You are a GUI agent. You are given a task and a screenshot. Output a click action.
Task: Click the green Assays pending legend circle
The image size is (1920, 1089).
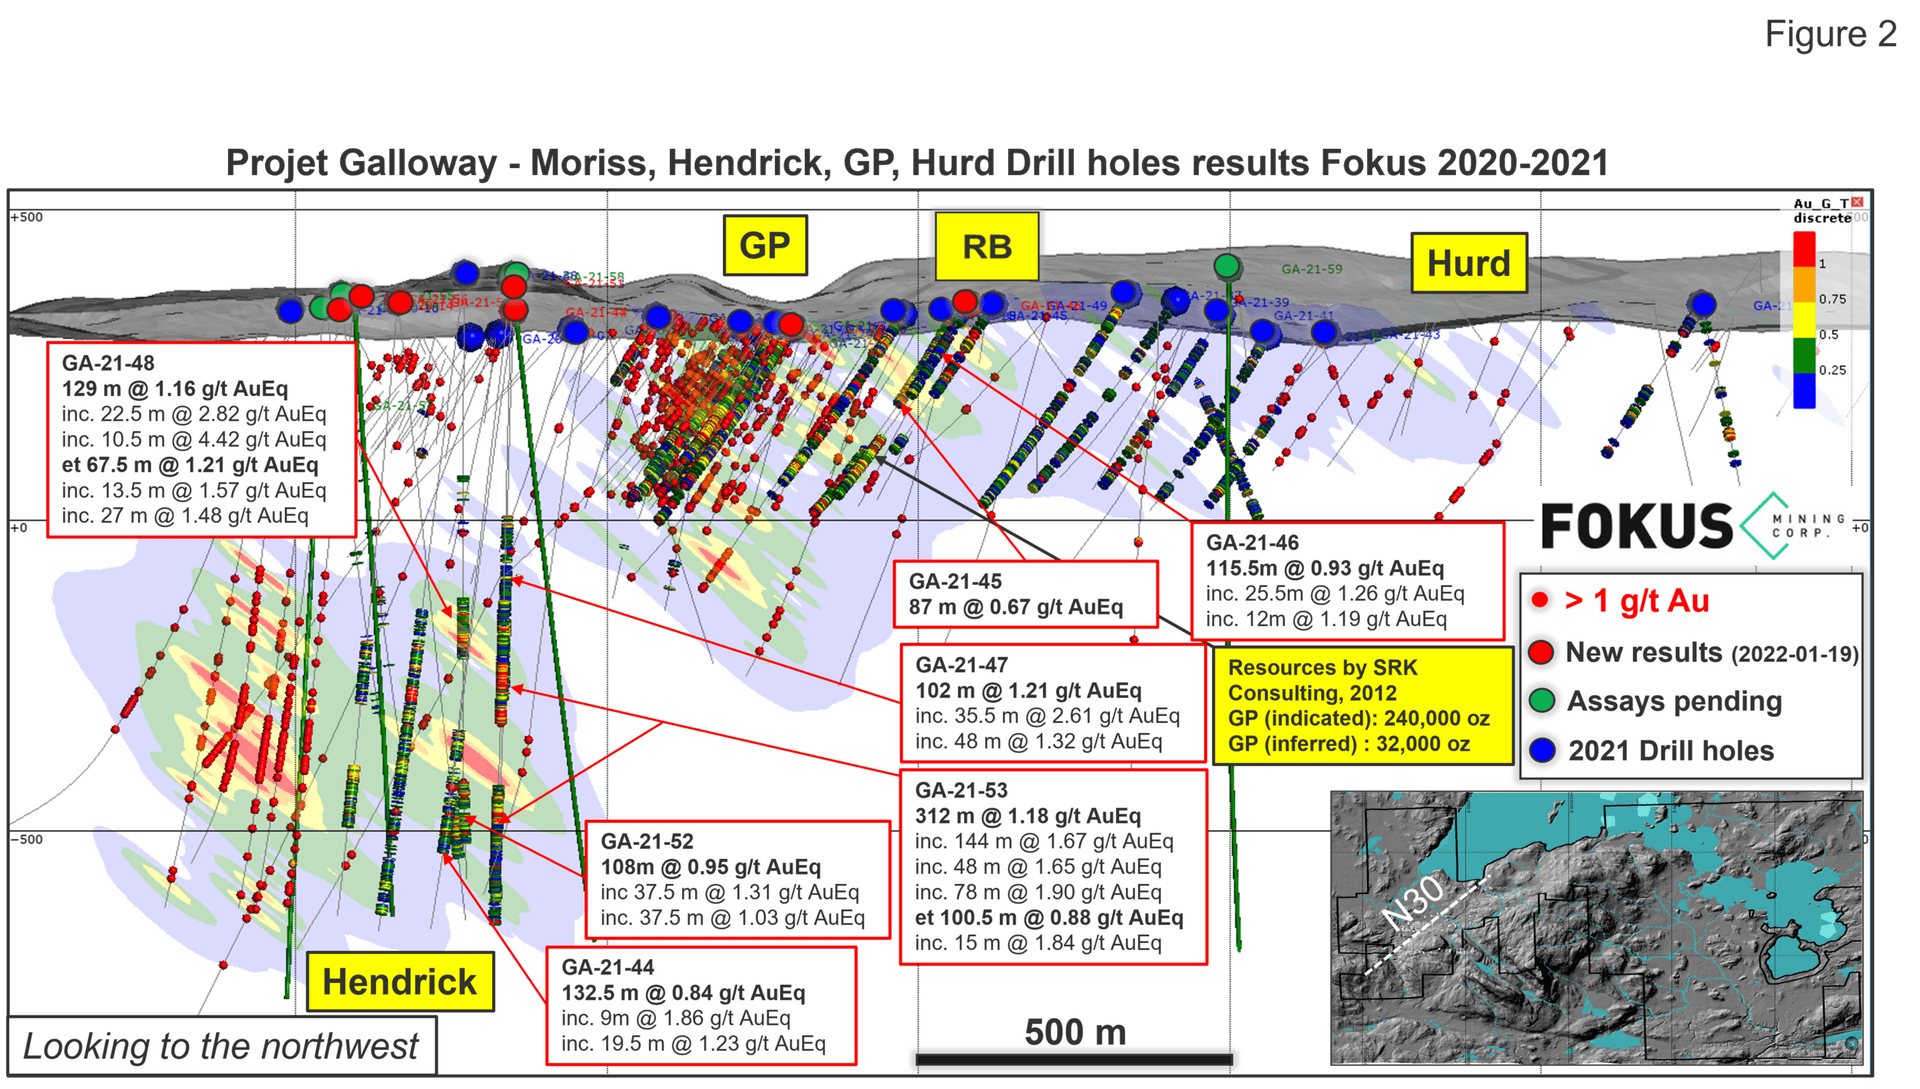pos(1542,701)
